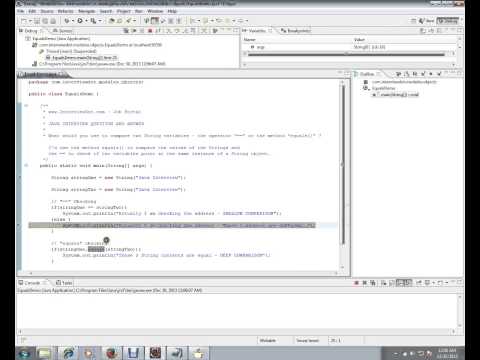Switch to the Variables tab

[257, 31]
